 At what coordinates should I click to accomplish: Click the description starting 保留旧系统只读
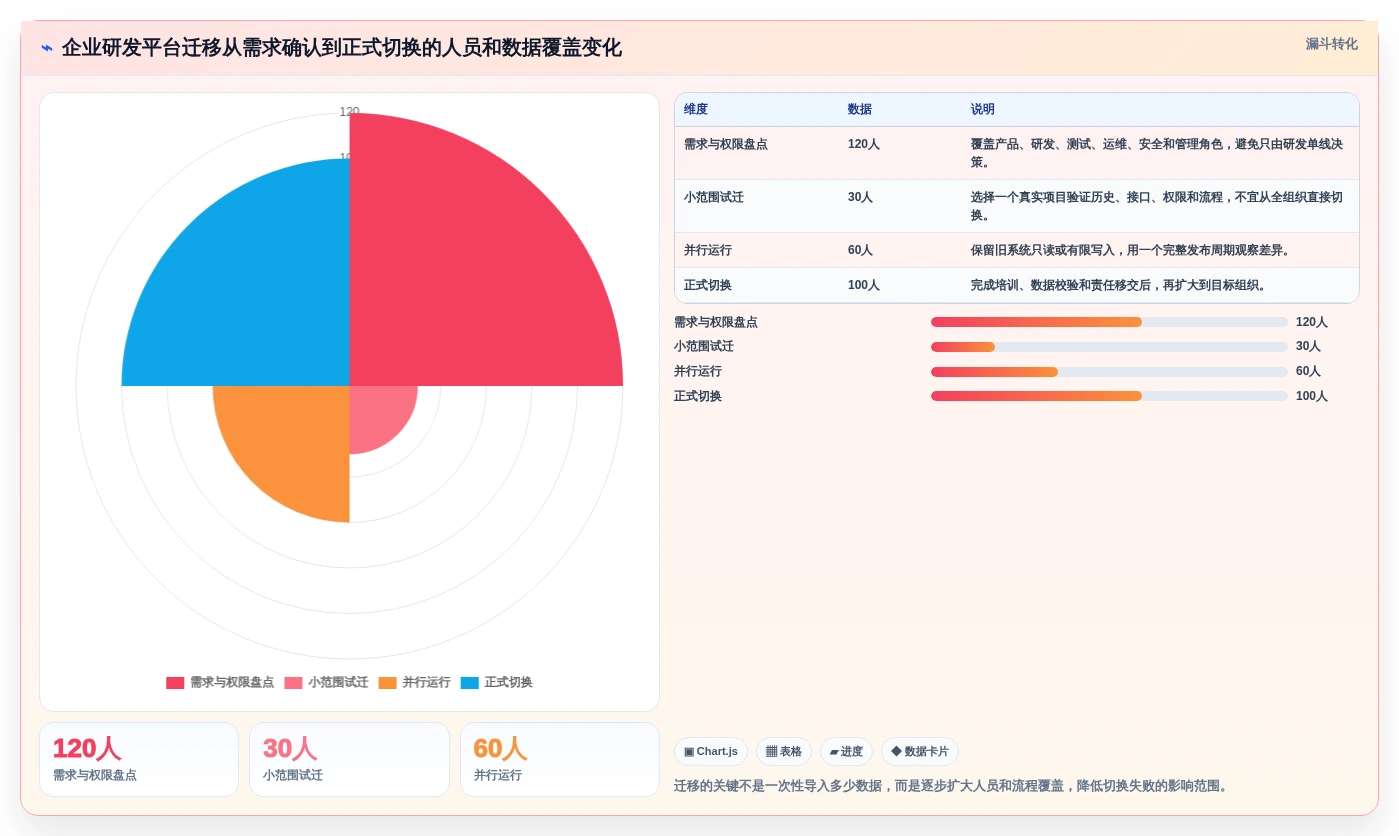click(1132, 250)
